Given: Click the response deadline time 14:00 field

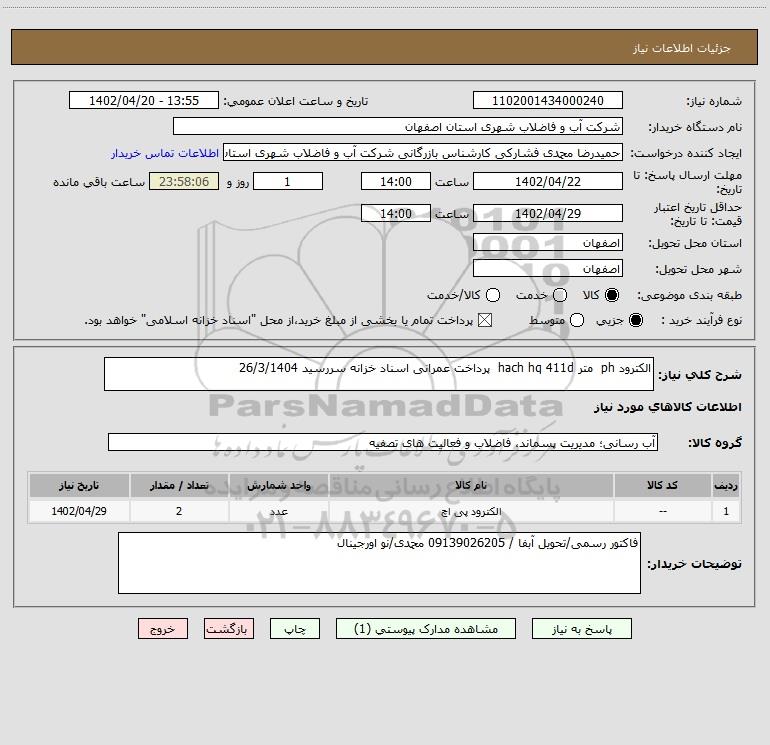Looking at the screenshot, I should tap(396, 181).
